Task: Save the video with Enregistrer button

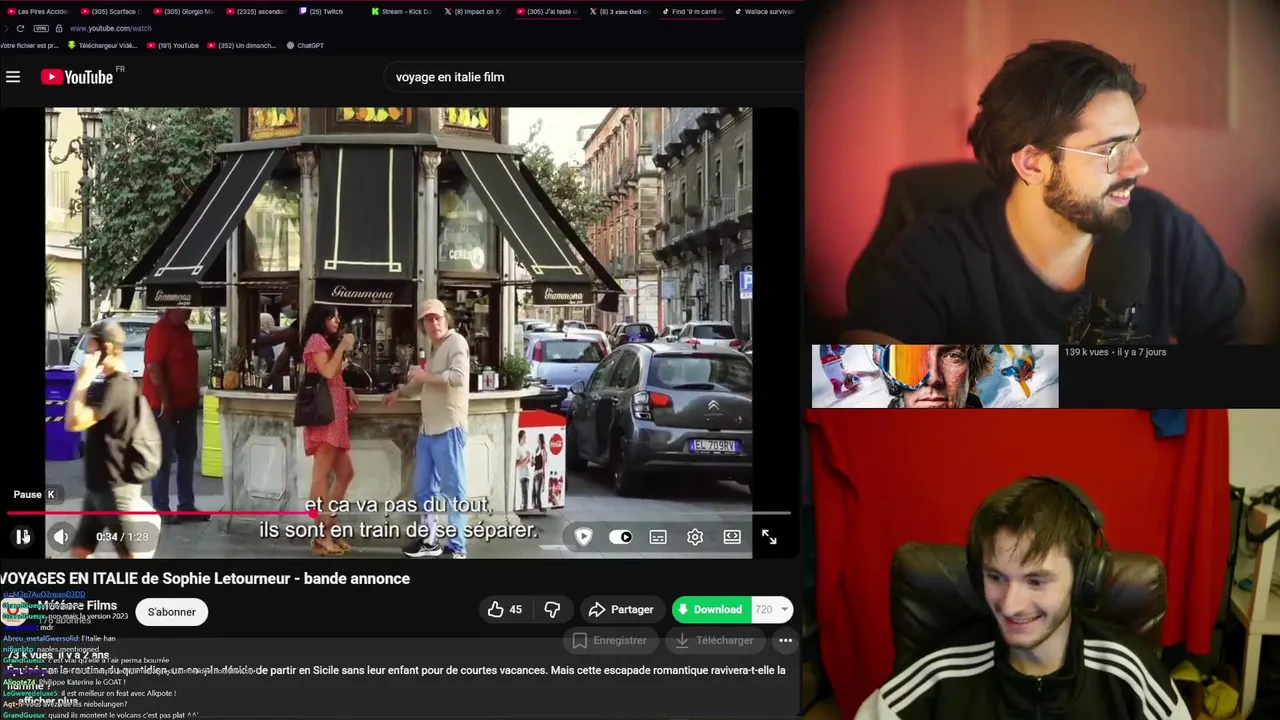Action: click(x=609, y=640)
